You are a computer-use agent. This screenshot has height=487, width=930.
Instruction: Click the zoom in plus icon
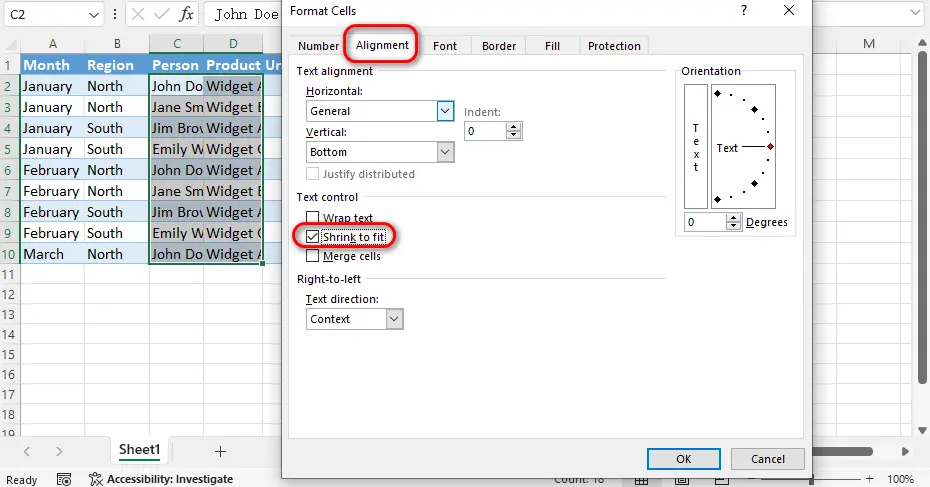coord(870,479)
